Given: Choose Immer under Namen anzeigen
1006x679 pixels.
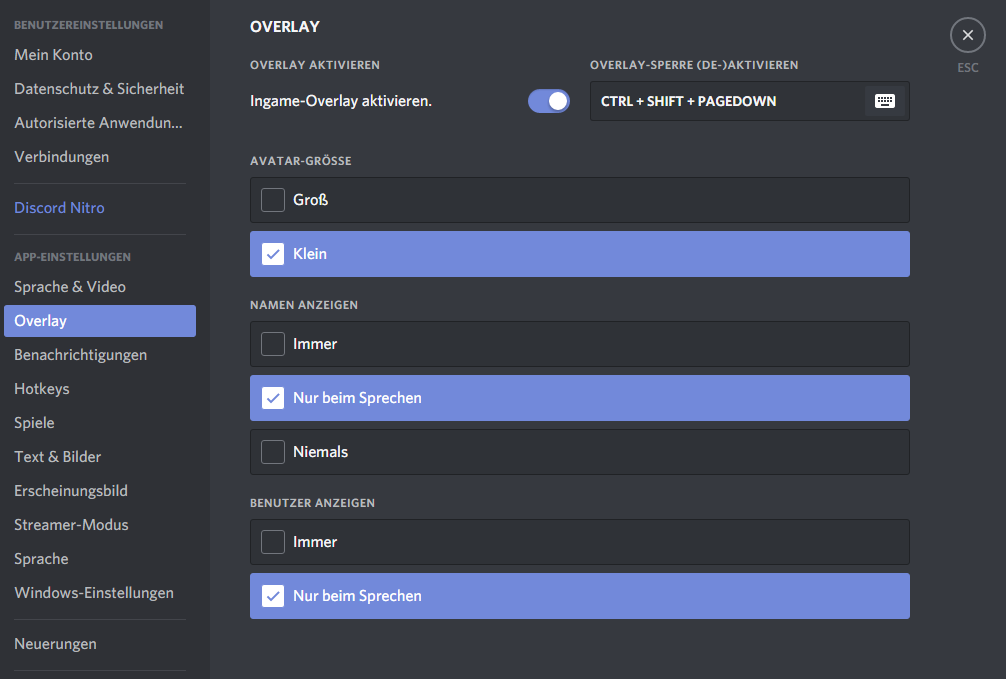Looking at the screenshot, I should 579,344.
